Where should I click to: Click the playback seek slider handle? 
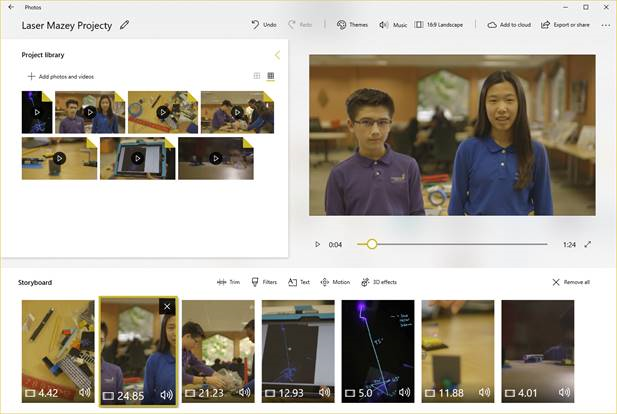point(372,244)
